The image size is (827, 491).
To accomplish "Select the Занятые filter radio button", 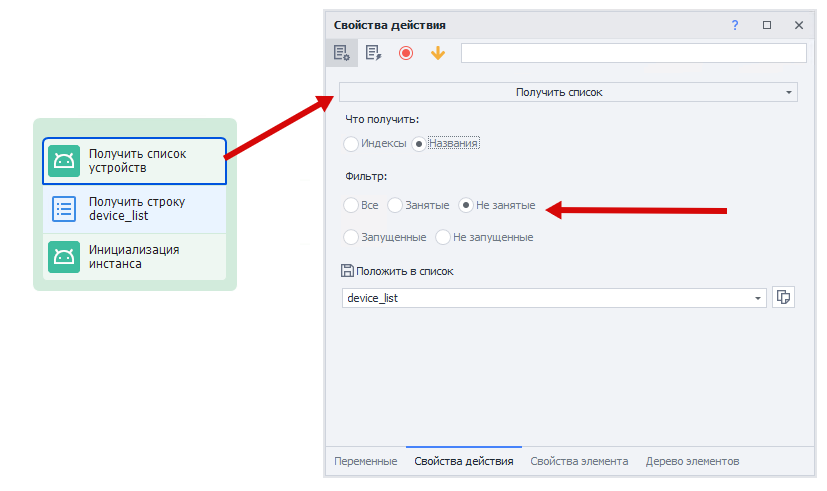I will [395, 206].
